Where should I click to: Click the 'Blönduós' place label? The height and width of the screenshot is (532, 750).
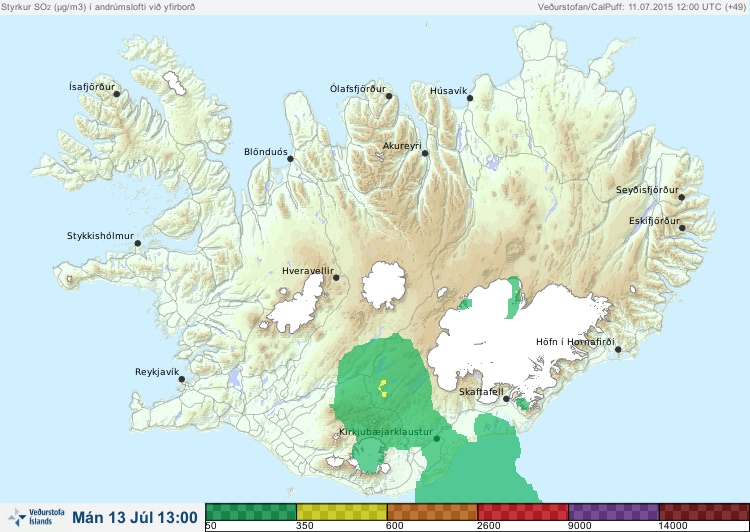(x=266, y=152)
